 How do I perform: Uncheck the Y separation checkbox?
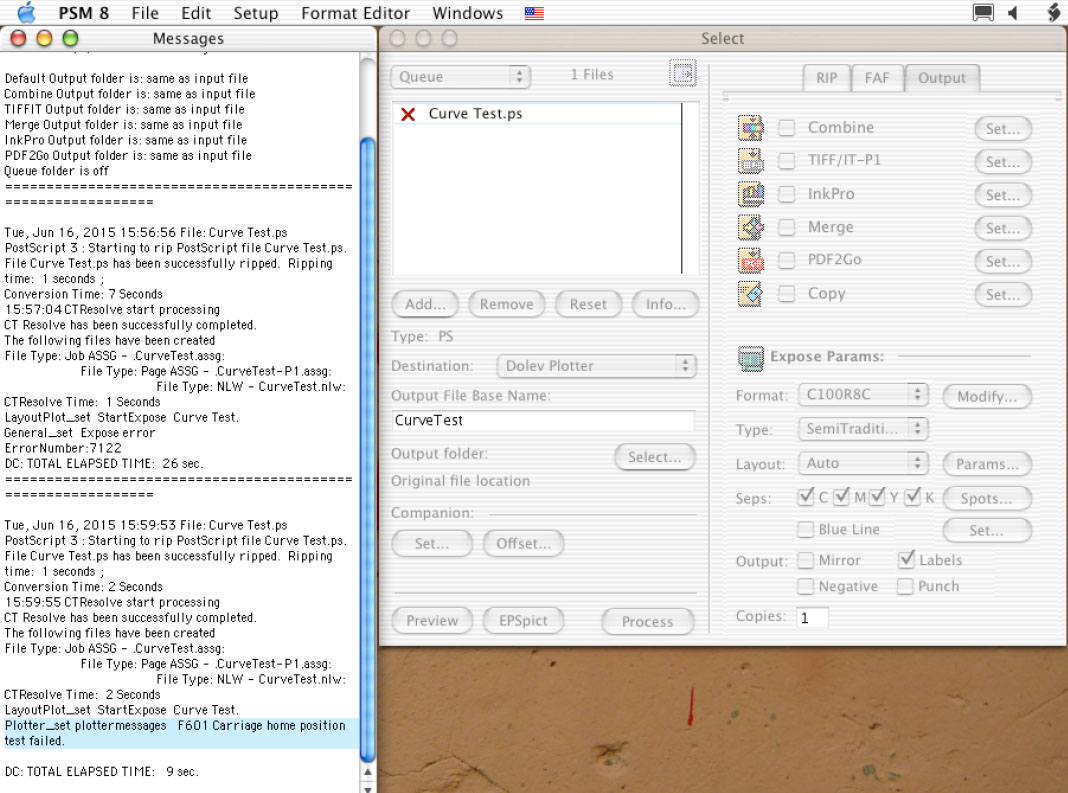coord(877,497)
